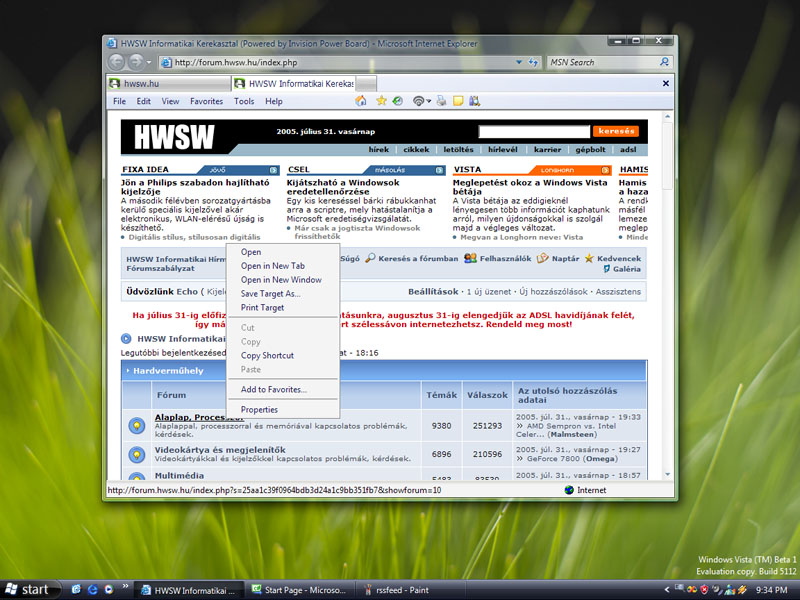
Task: Open the address bar URL history dropdown
Action: point(519,62)
